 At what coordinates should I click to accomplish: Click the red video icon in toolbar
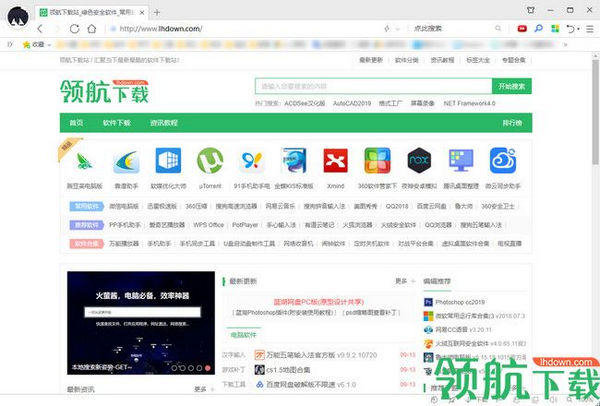522,29
